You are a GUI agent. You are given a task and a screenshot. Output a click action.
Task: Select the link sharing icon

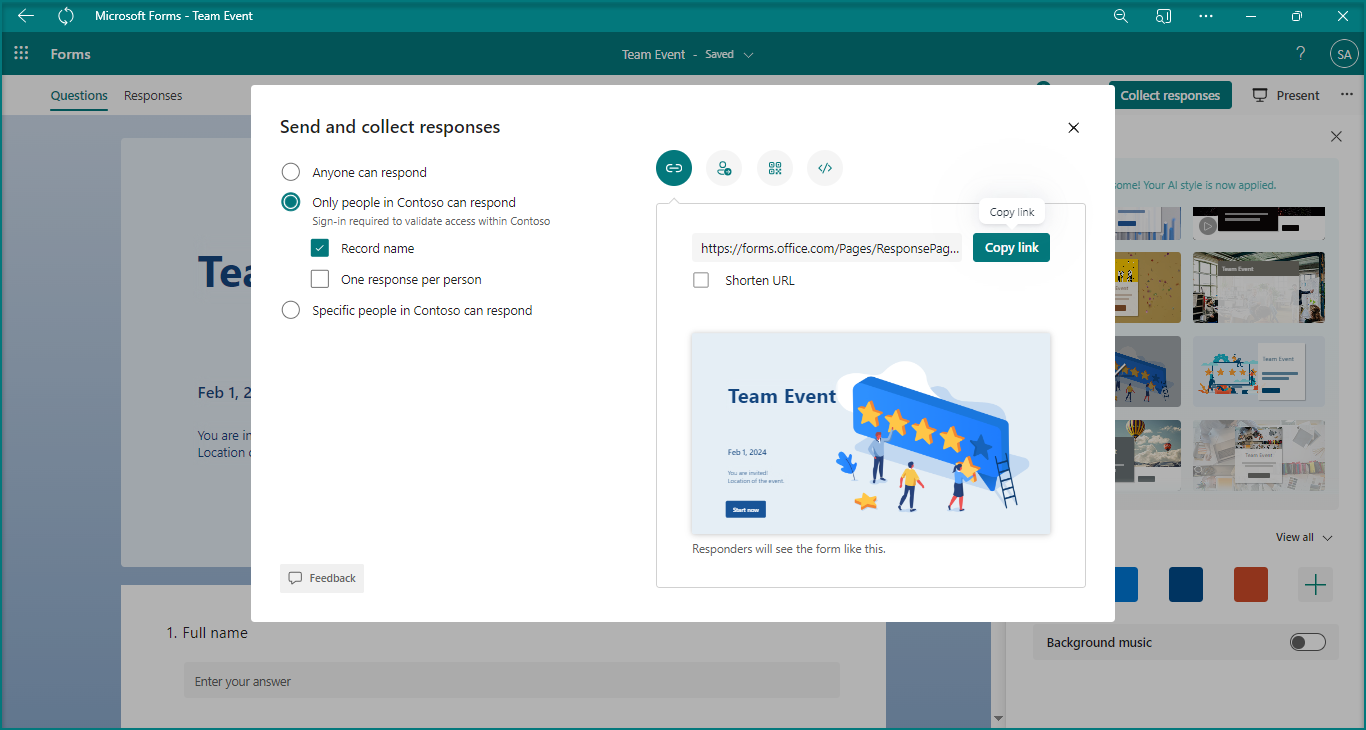[x=674, y=168]
